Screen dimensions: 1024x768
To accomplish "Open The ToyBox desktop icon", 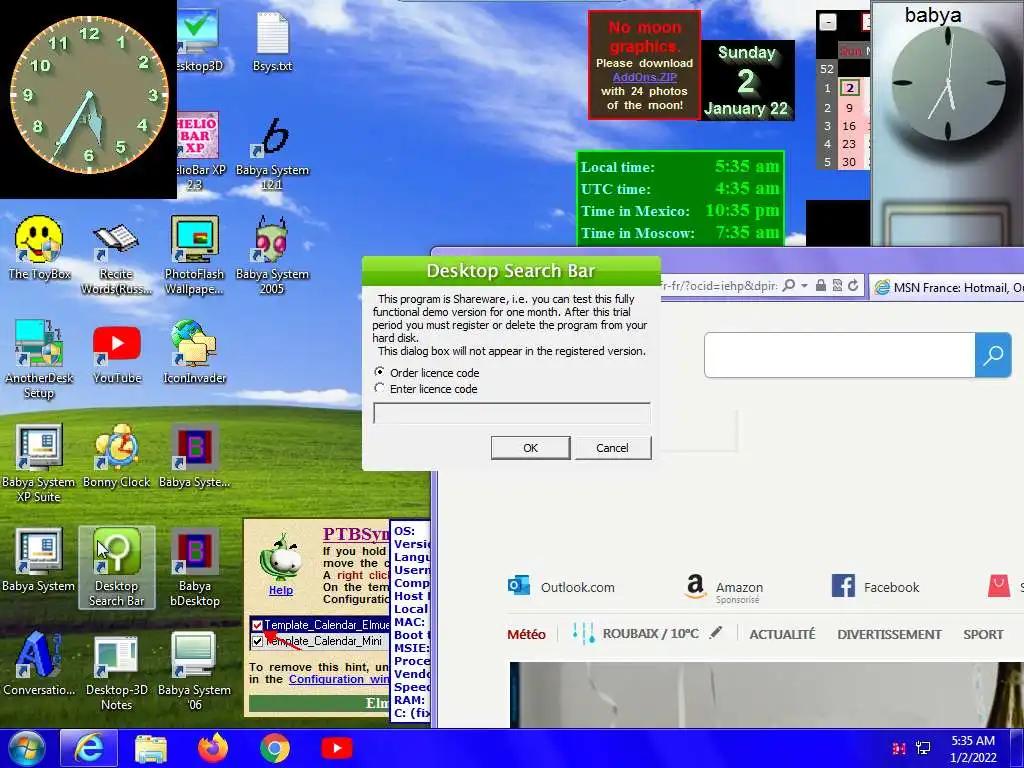I will coord(39,248).
